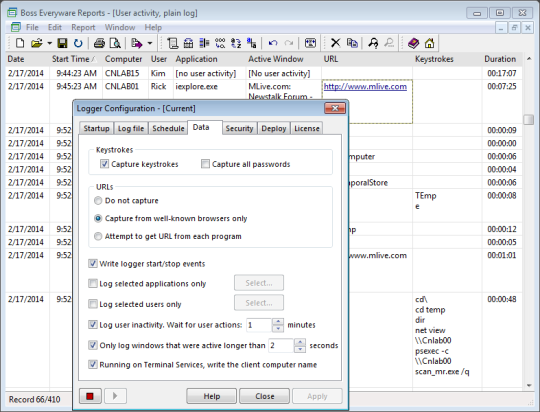Click the Refresh report icon
Viewport: 540px width, 412px height.
click(x=78, y=43)
